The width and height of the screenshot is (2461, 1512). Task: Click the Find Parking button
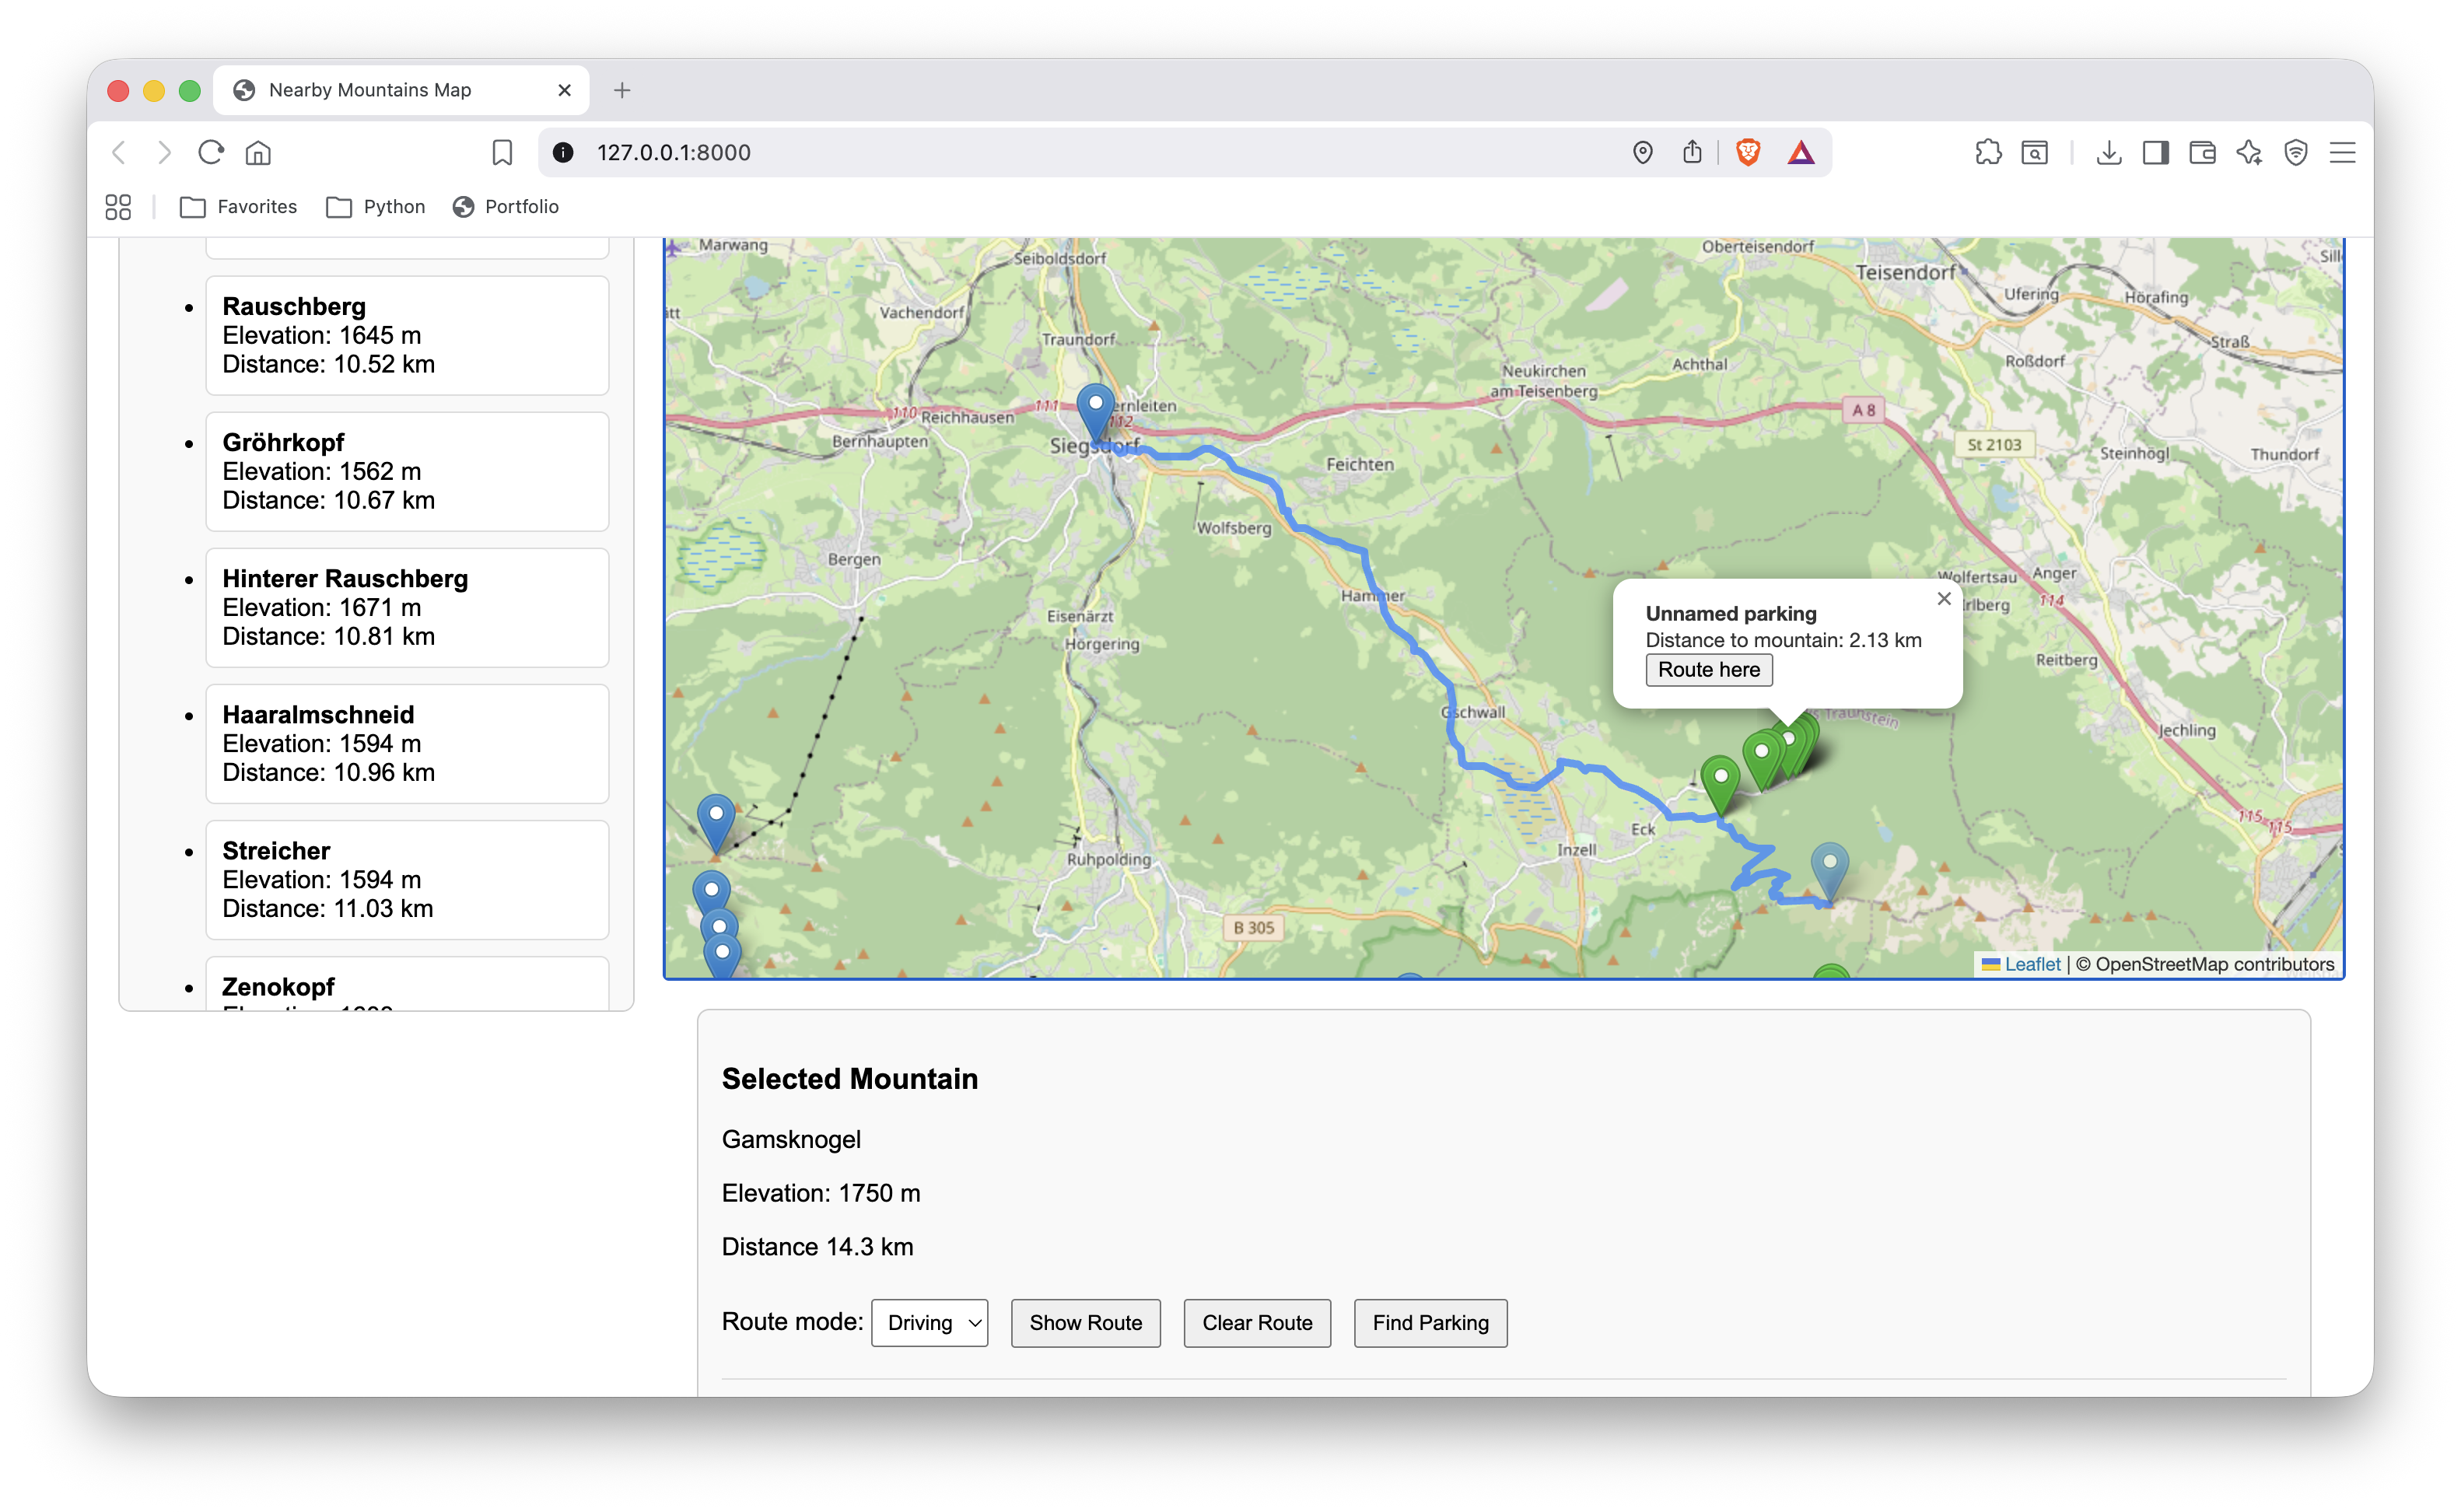[1430, 1322]
